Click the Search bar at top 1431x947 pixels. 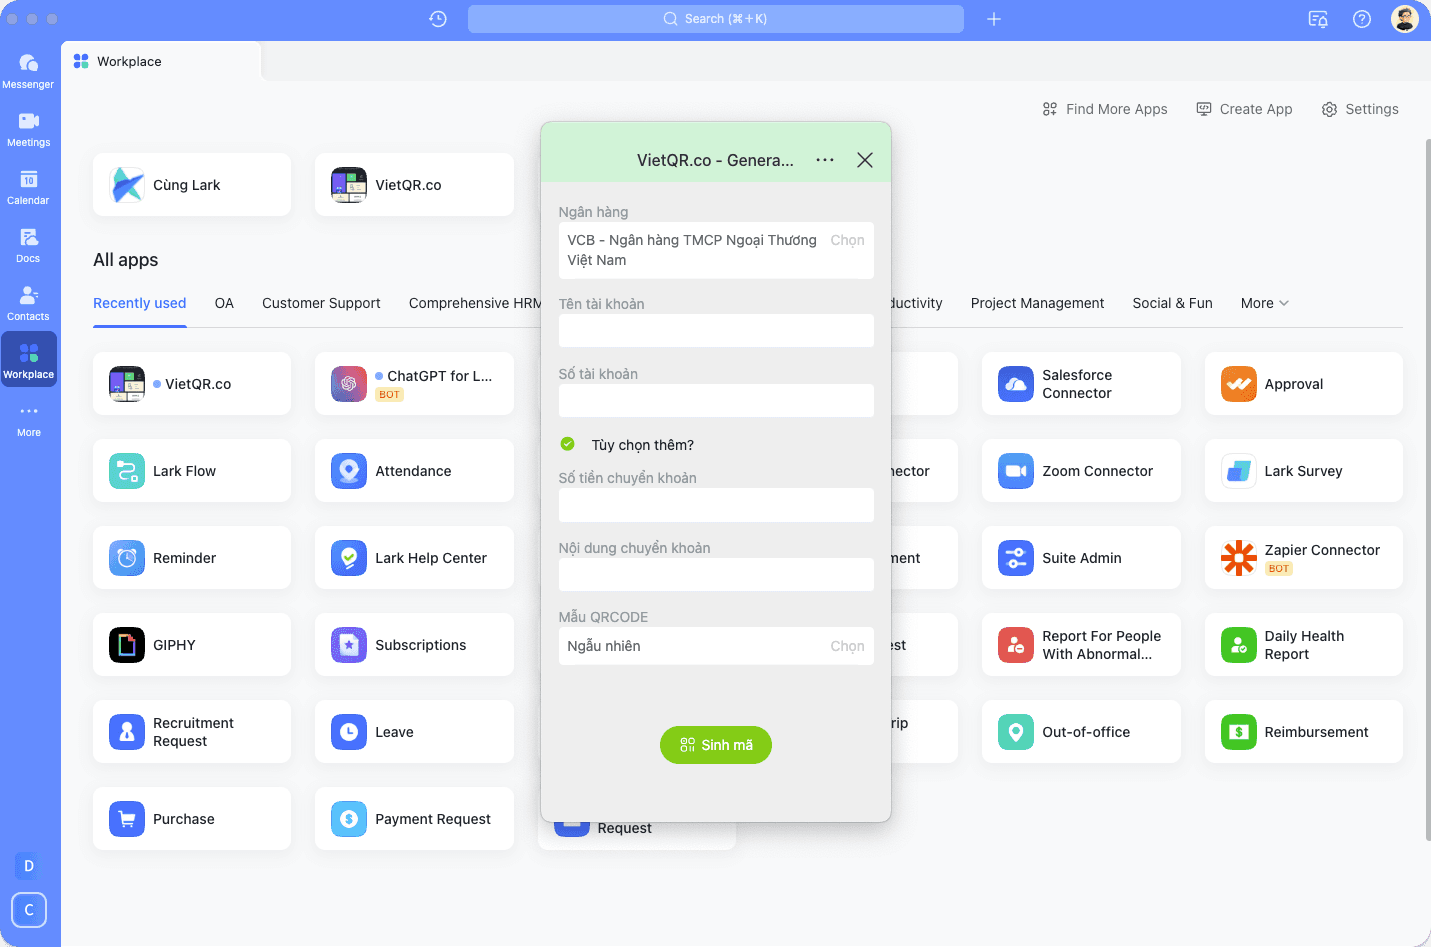coord(715,19)
